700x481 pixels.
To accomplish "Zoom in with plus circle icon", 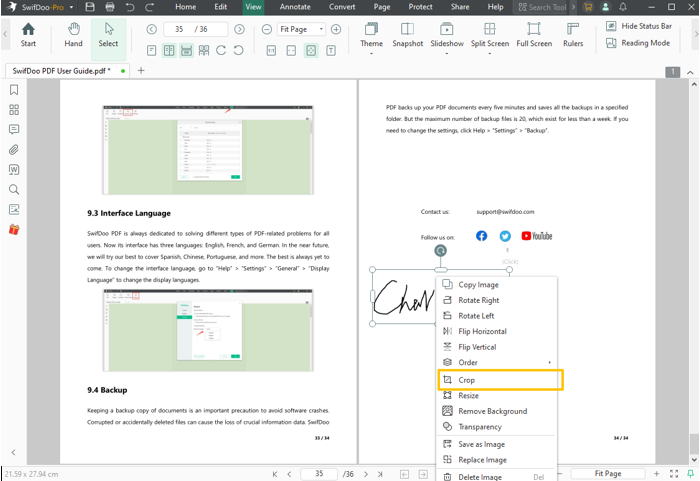I will (x=336, y=29).
